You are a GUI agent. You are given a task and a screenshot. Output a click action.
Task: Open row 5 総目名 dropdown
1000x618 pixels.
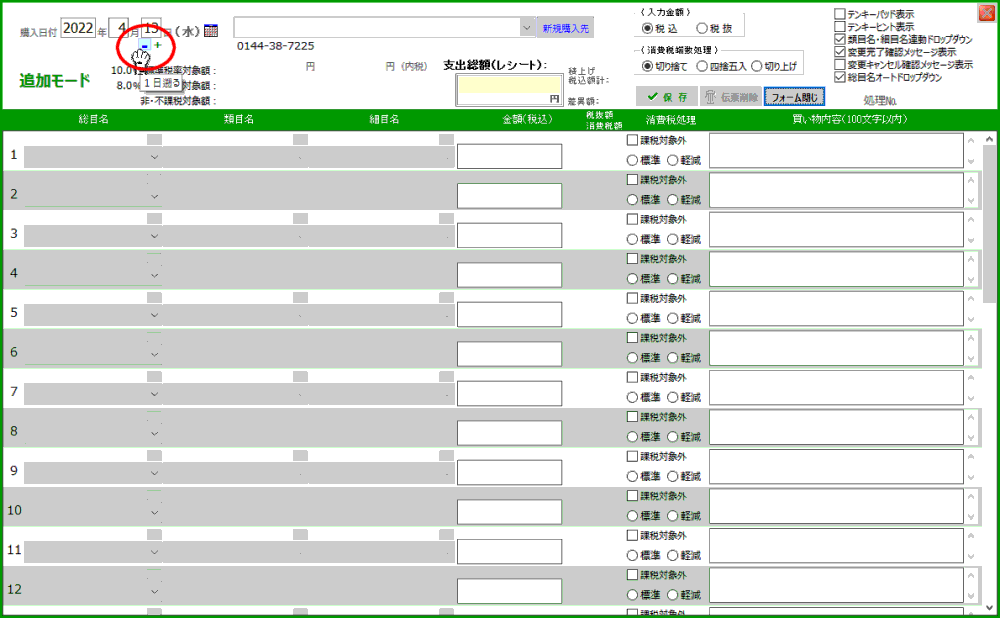pyautogui.click(x=154, y=314)
